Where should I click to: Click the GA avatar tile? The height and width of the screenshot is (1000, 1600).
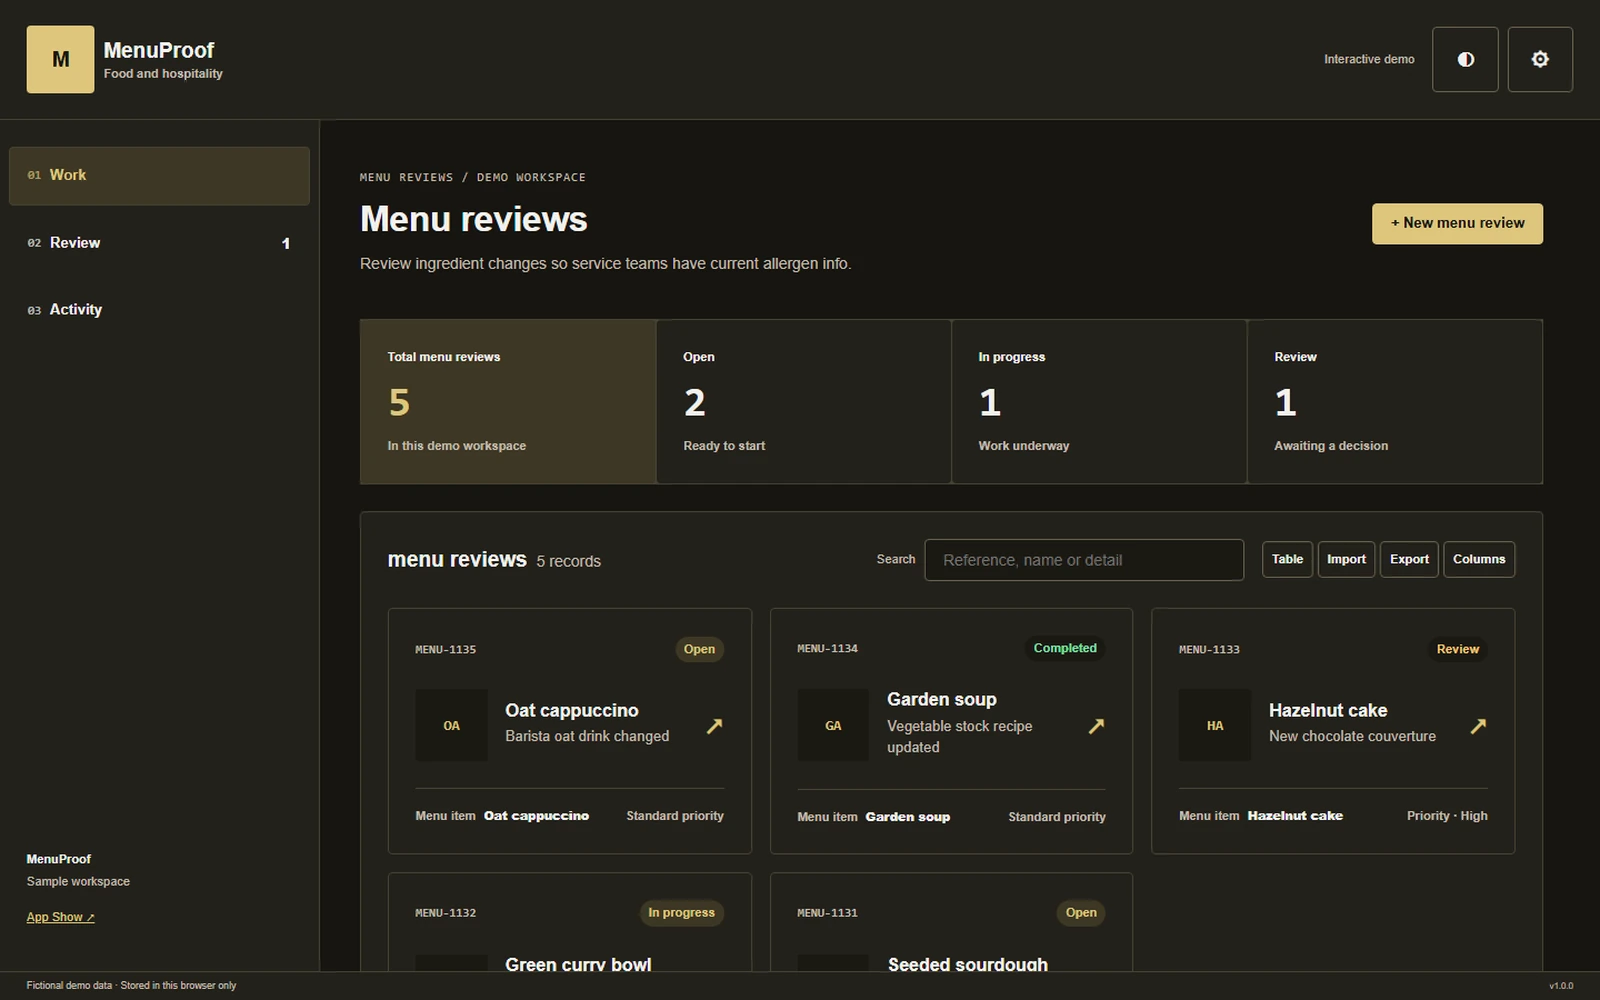pyautogui.click(x=833, y=725)
